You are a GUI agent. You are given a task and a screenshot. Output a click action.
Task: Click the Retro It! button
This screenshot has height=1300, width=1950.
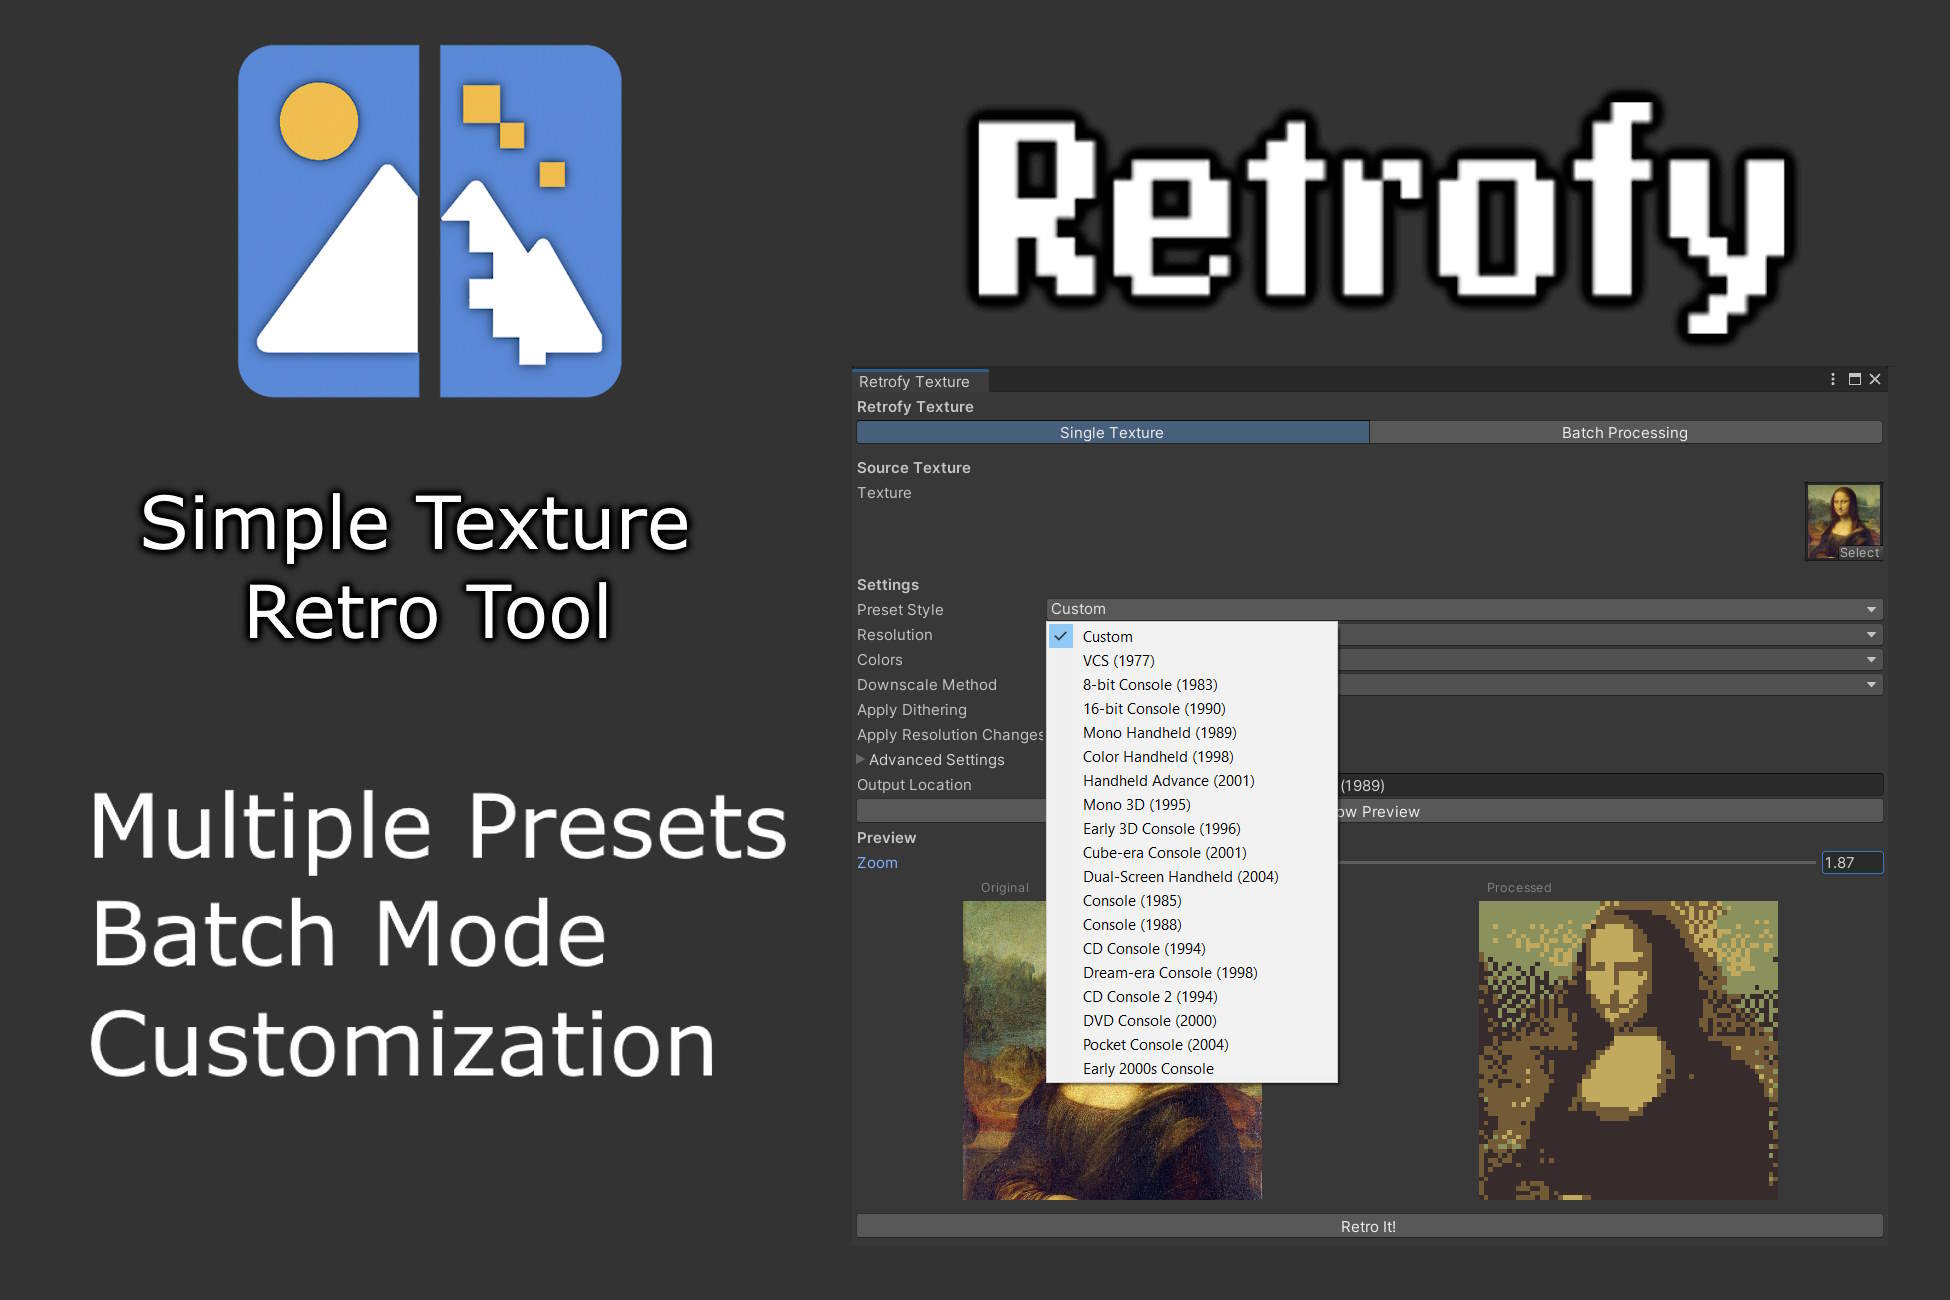point(1367,1225)
